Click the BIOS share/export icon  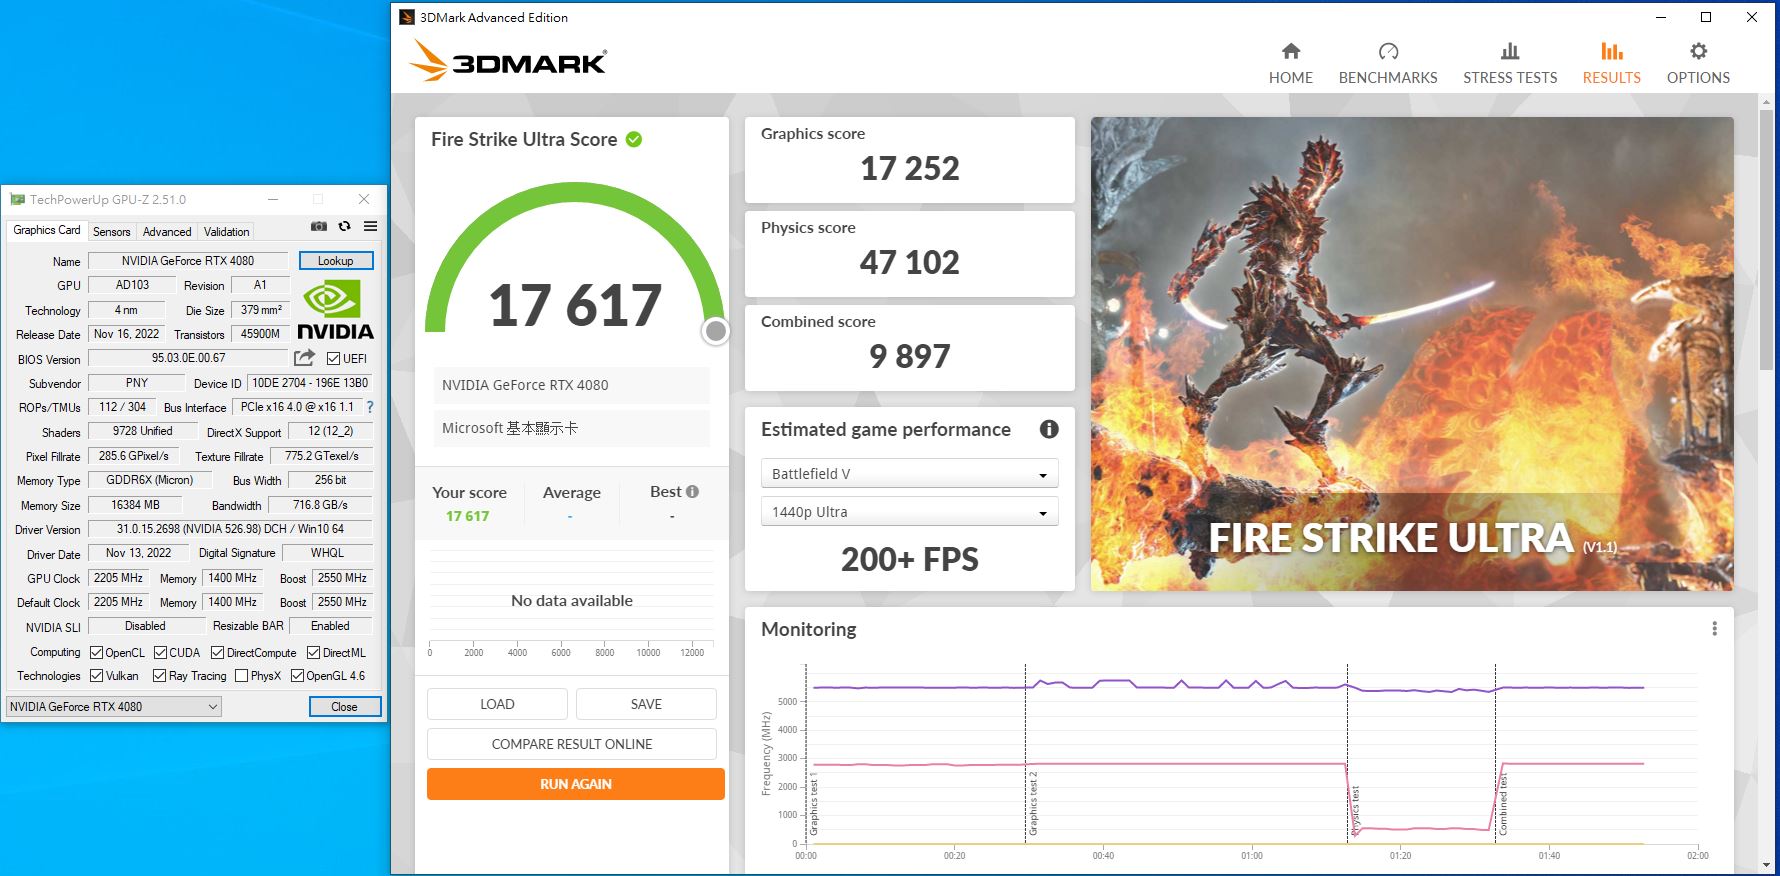coord(304,358)
